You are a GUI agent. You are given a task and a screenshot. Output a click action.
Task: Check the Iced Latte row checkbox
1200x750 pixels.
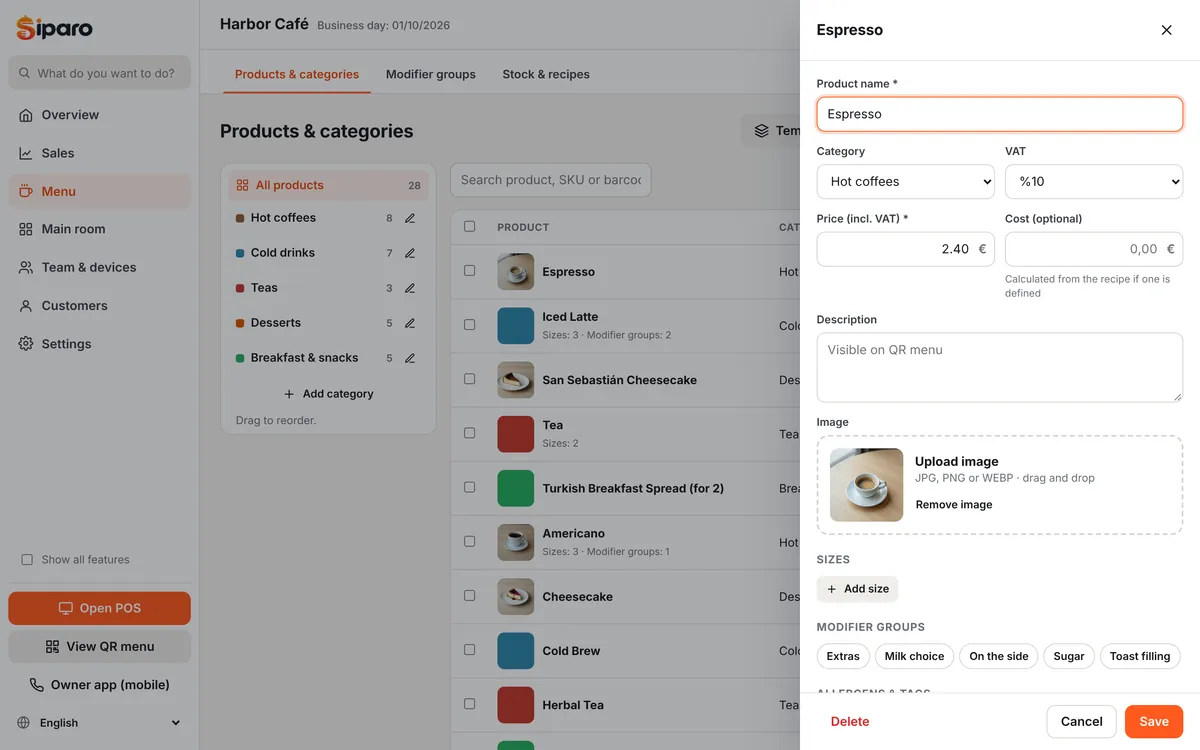470,325
